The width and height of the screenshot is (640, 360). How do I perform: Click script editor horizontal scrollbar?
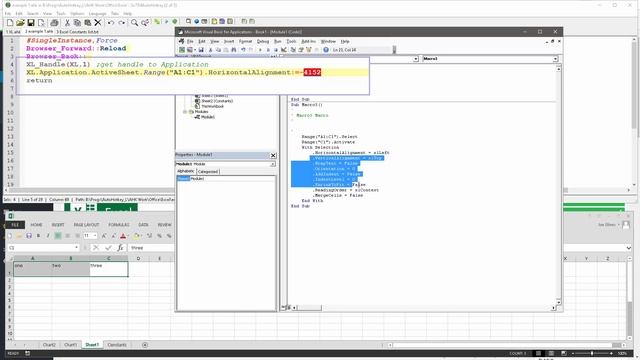[318, 190]
